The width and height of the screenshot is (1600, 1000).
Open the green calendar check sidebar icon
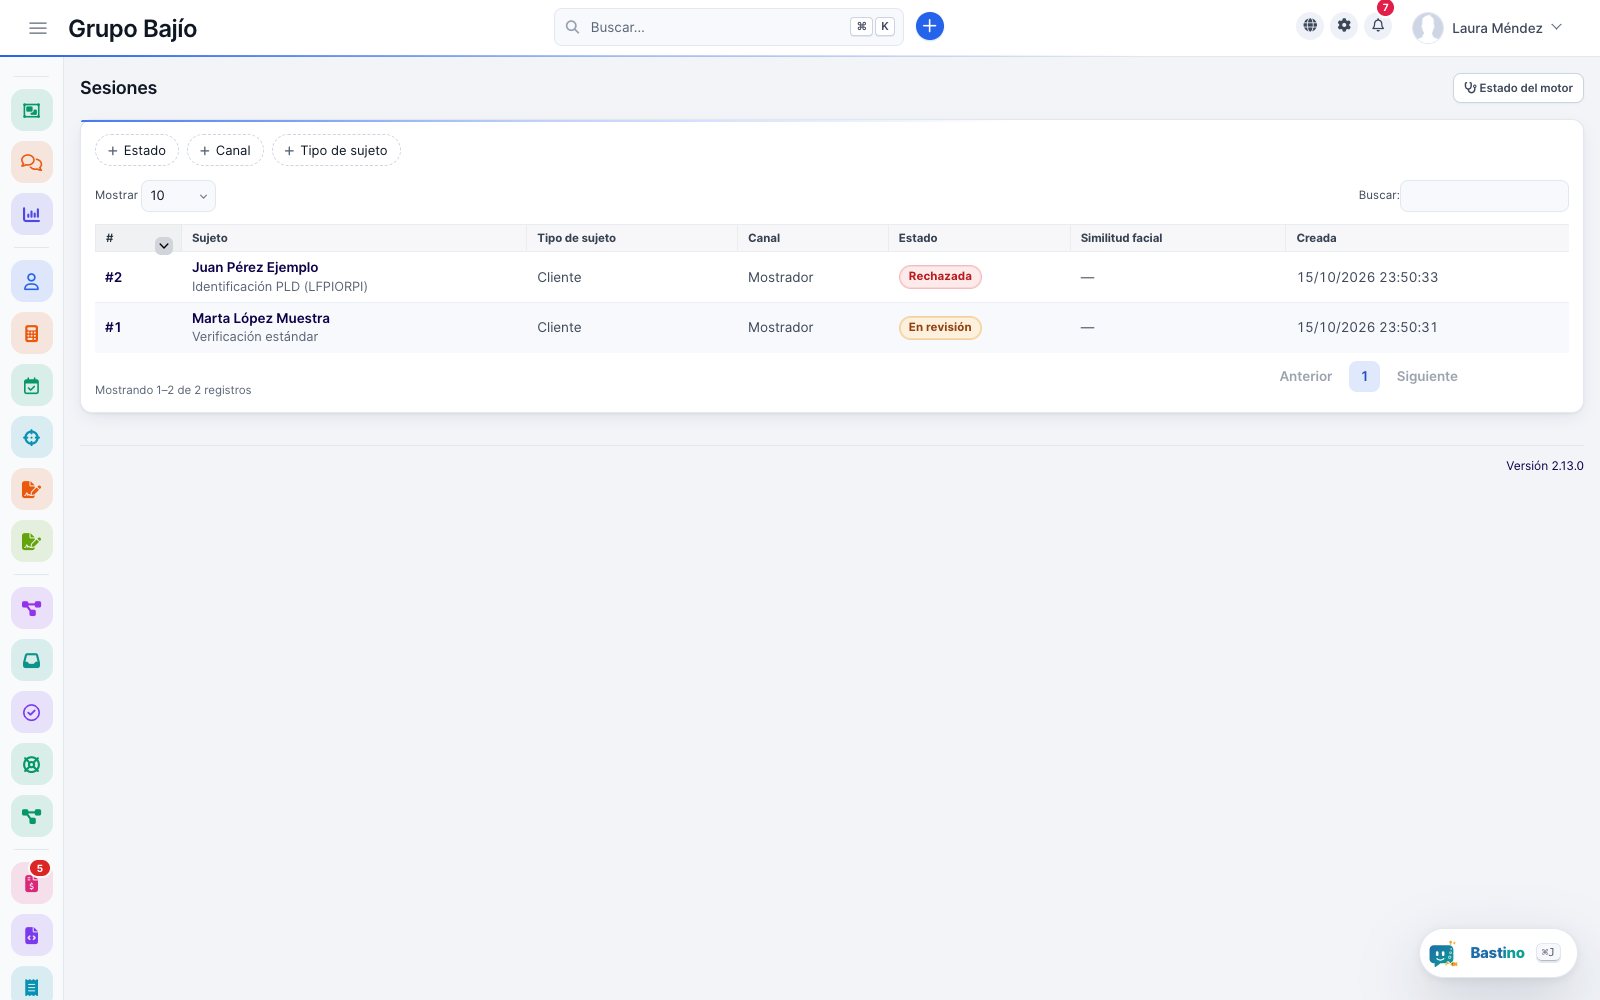32,386
